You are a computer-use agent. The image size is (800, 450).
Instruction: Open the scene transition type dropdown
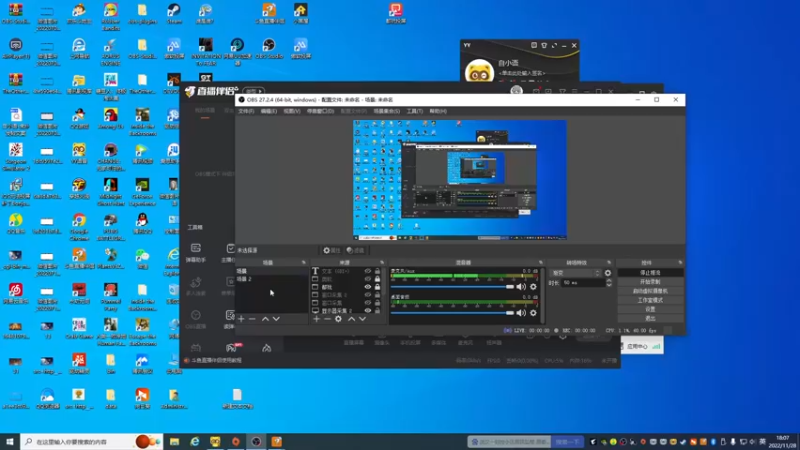(576, 273)
